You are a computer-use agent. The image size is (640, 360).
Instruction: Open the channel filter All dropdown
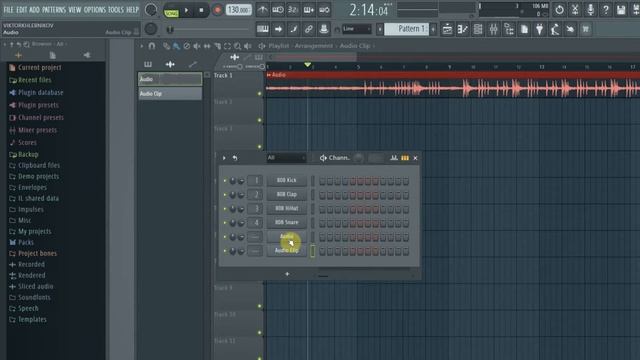click(286, 158)
